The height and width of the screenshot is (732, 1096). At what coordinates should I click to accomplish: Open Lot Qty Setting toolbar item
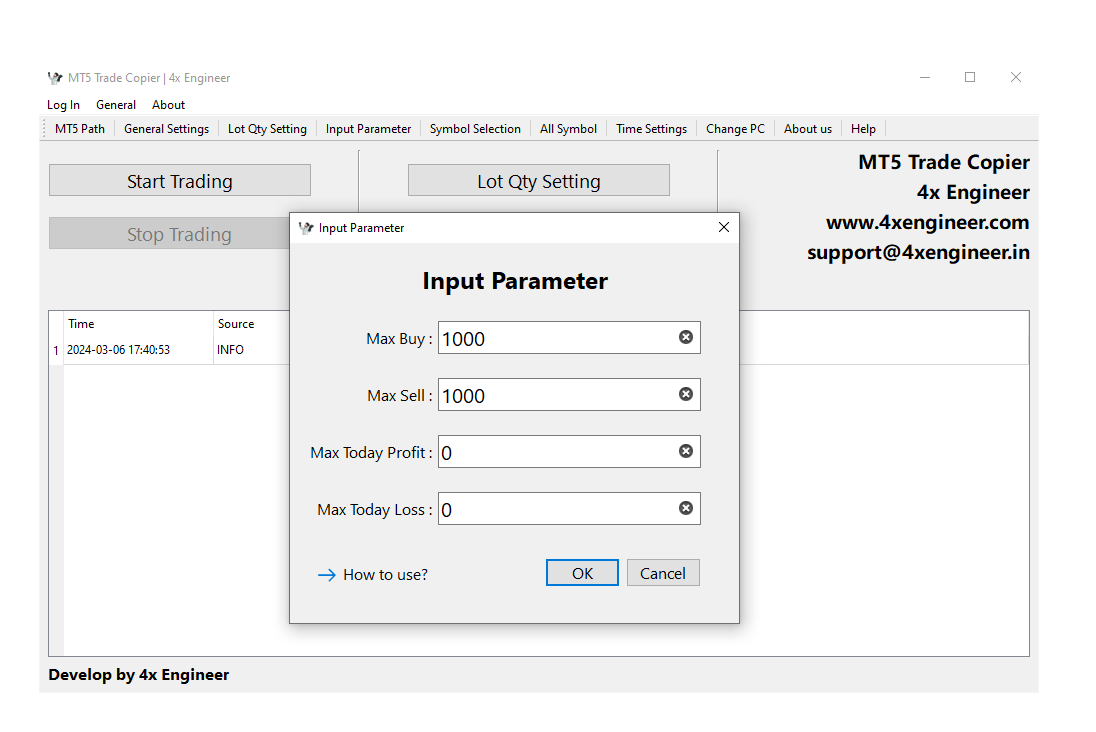pyautogui.click(x=267, y=129)
